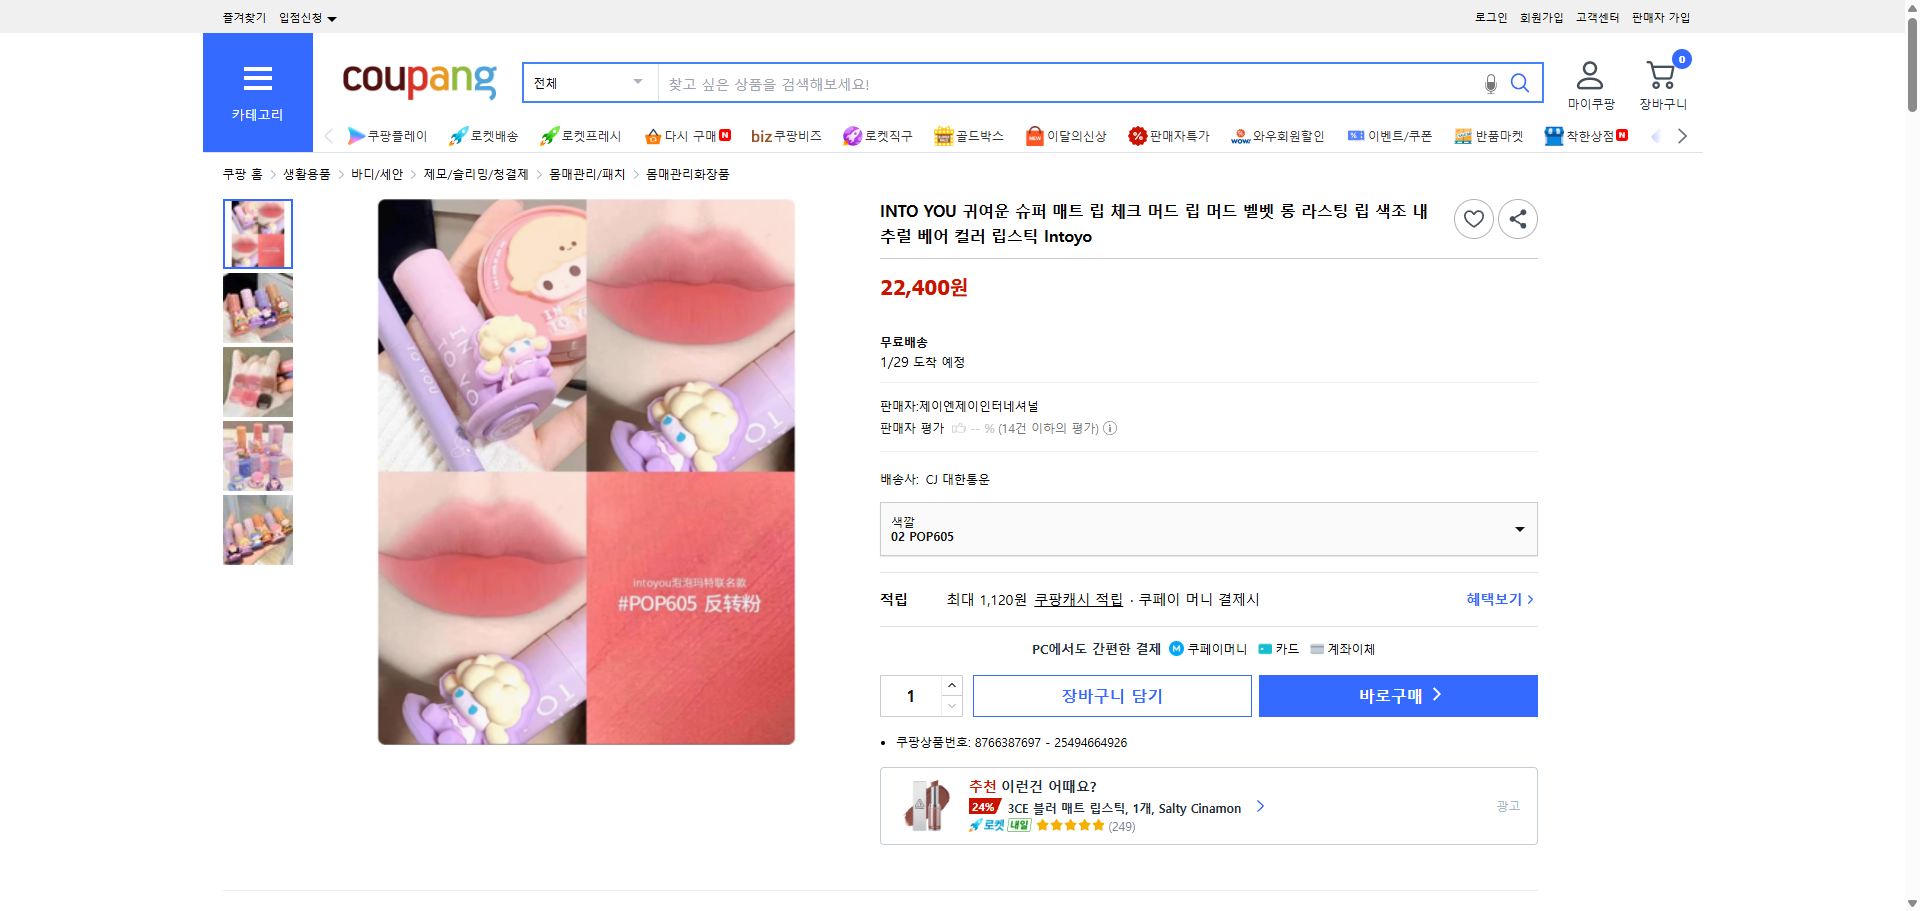This screenshot has height=911, width=1920.
Task: Open the share options icon
Action: (x=1517, y=218)
